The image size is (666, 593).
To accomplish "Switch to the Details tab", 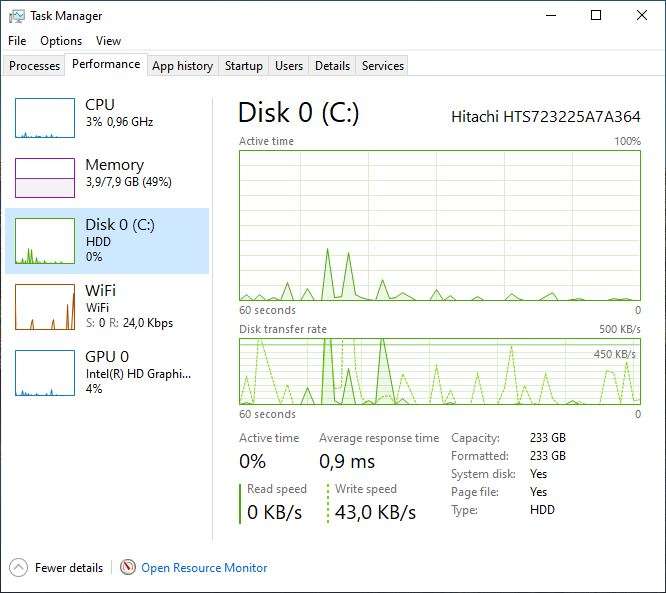I will click(x=332, y=66).
